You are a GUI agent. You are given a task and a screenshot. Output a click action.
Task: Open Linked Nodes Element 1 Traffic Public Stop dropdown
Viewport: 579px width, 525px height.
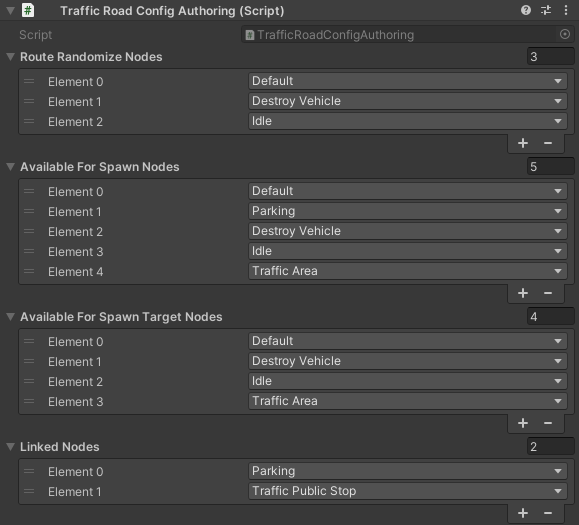(408, 491)
